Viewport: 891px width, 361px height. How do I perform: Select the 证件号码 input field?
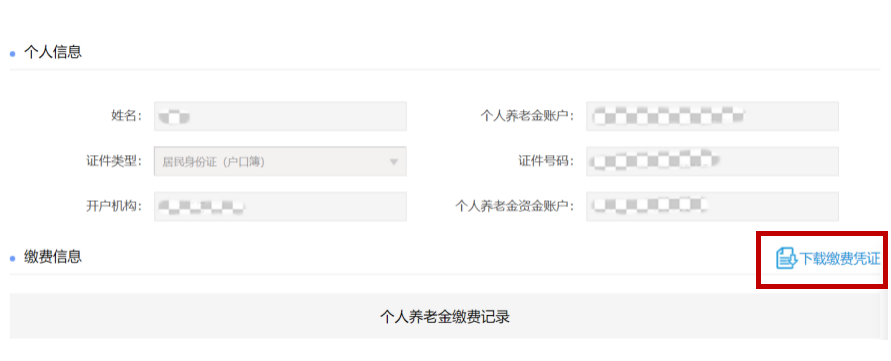[x=713, y=161]
